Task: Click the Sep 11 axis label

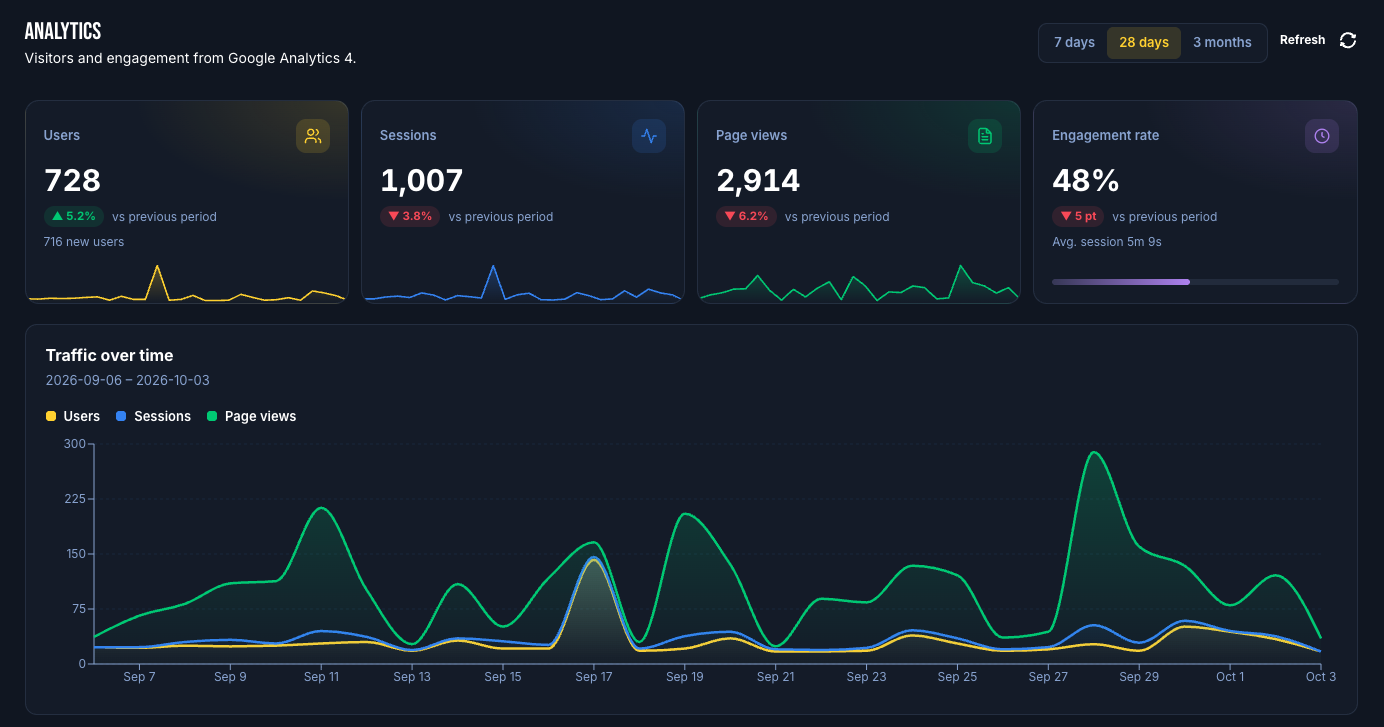Action: click(x=321, y=677)
